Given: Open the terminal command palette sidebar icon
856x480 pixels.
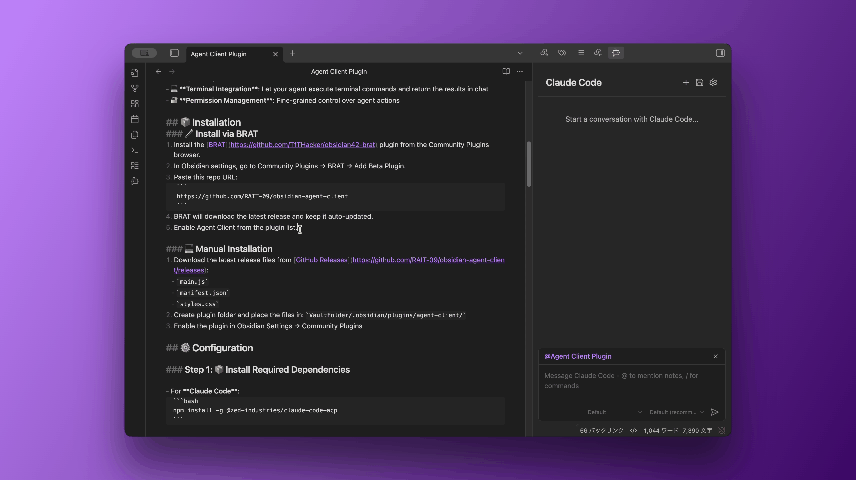Looking at the screenshot, I should coord(134,150).
